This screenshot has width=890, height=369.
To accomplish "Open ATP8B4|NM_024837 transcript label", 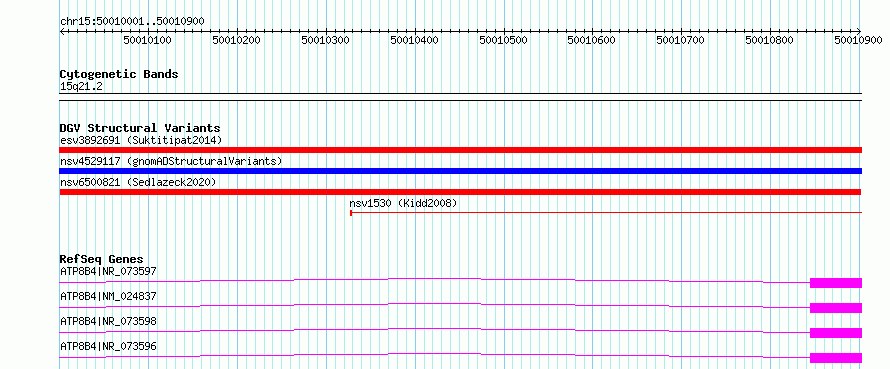I will tap(108, 296).
